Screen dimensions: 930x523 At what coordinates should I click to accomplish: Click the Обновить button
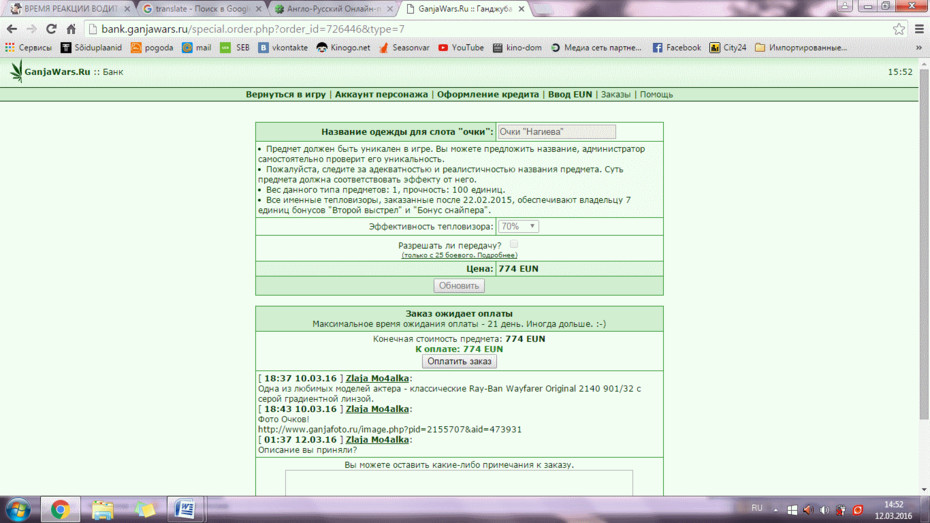tap(459, 286)
